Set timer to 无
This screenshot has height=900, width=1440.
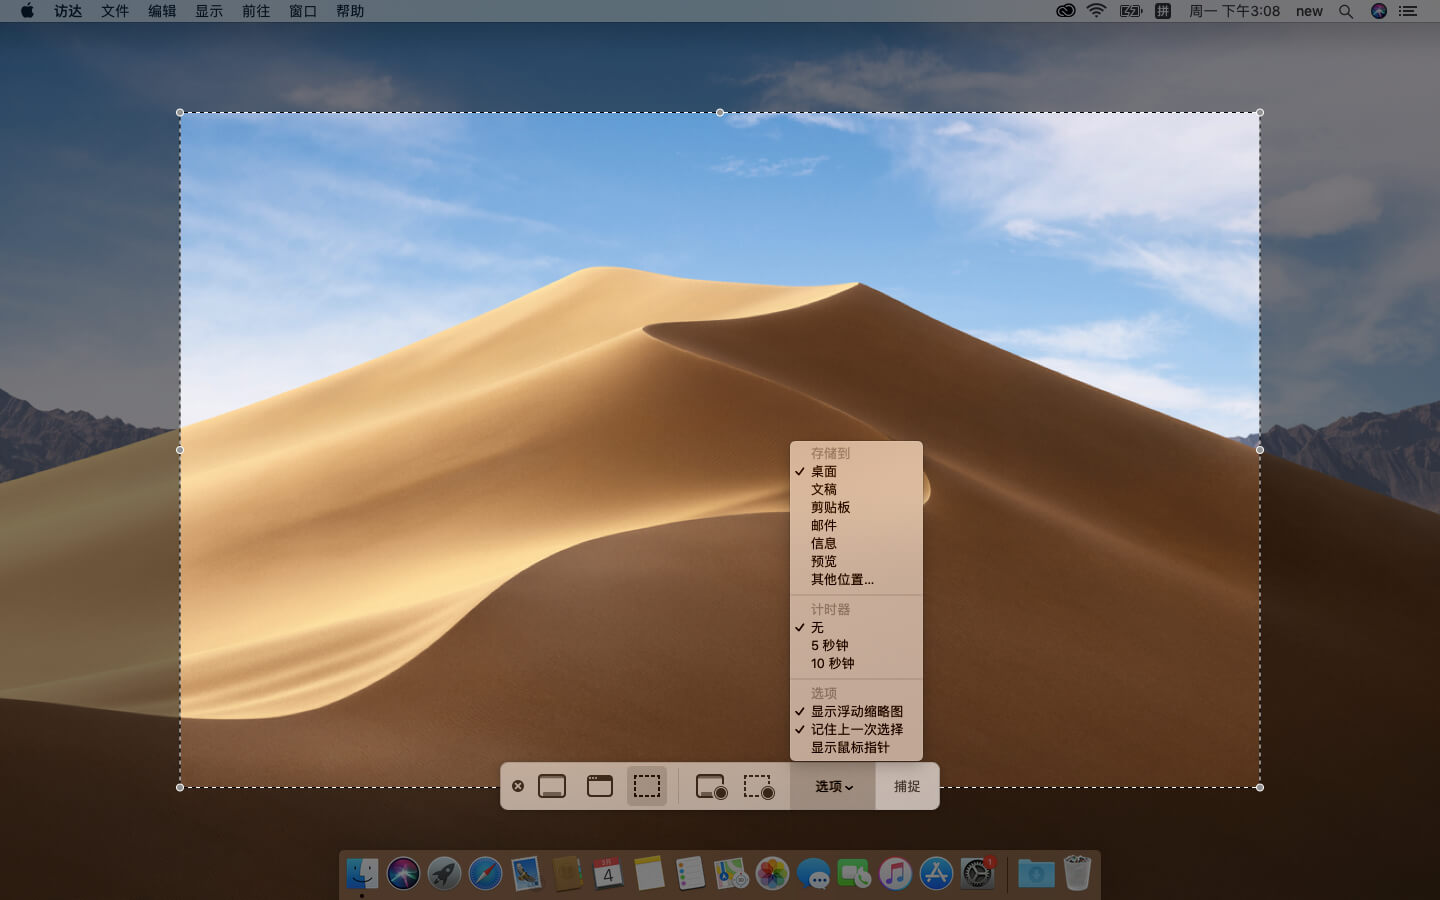tap(856, 627)
